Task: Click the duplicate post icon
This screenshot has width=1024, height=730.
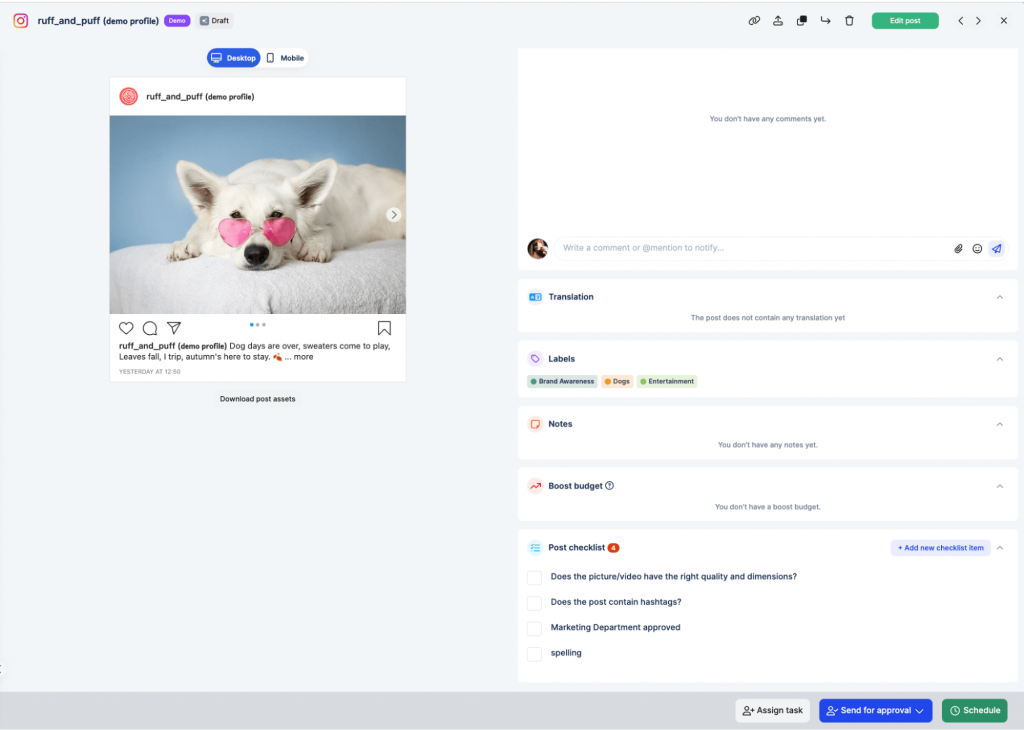Action: [x=802, y=21]
